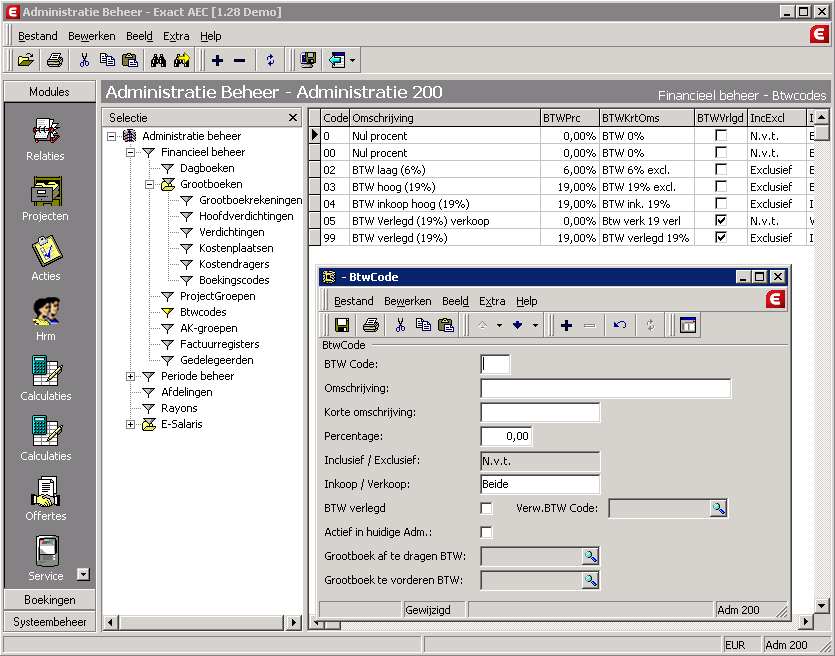Click the BTW Code input field
The width and height of the screenshot is (835, 656).
tap(495, 364)
